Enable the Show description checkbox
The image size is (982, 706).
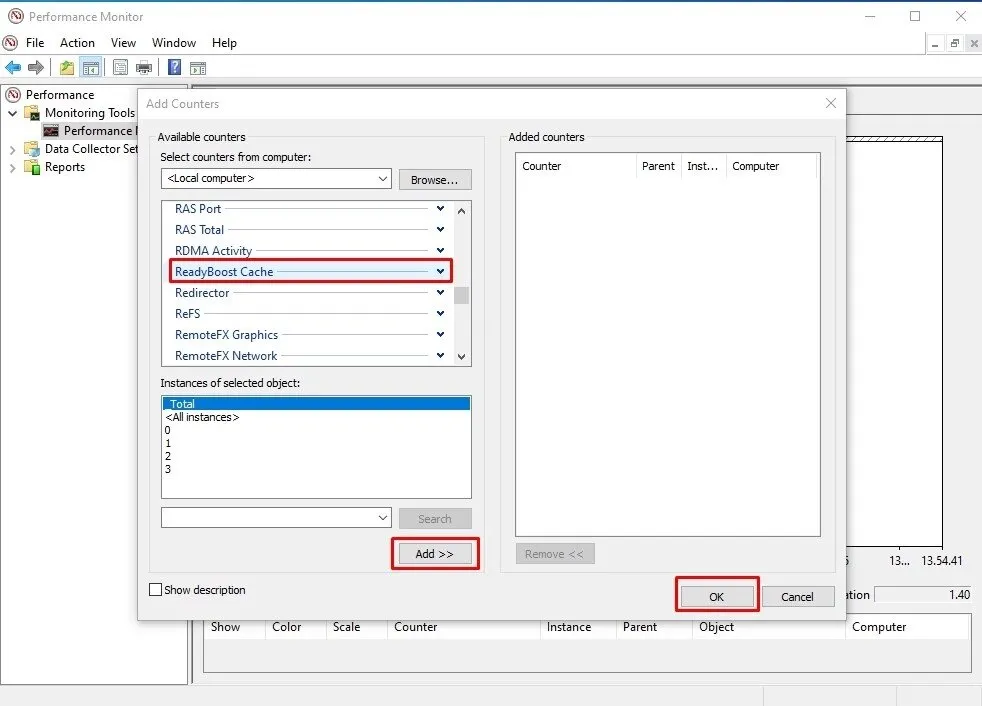(x=155, y=590)
